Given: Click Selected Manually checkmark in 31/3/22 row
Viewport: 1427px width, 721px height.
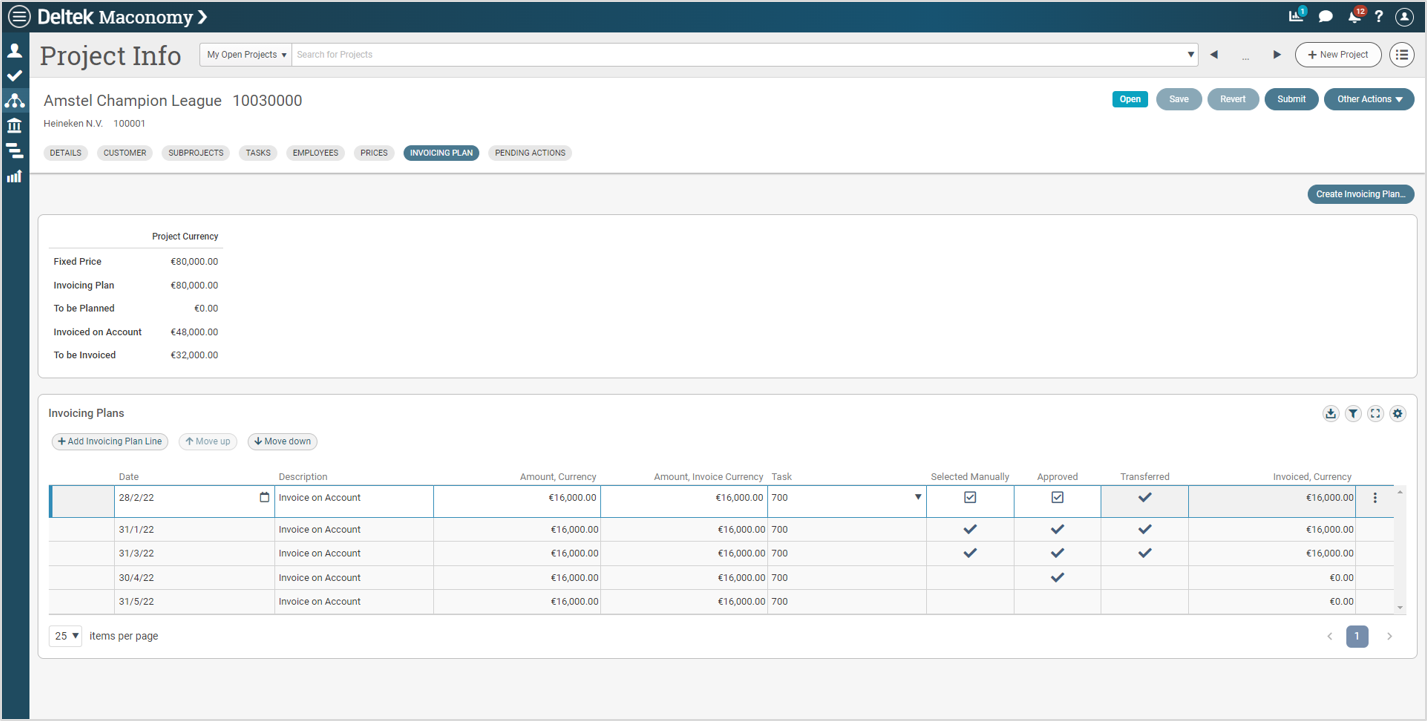Looking at the screenshot, I should click(x=970, y=553).
